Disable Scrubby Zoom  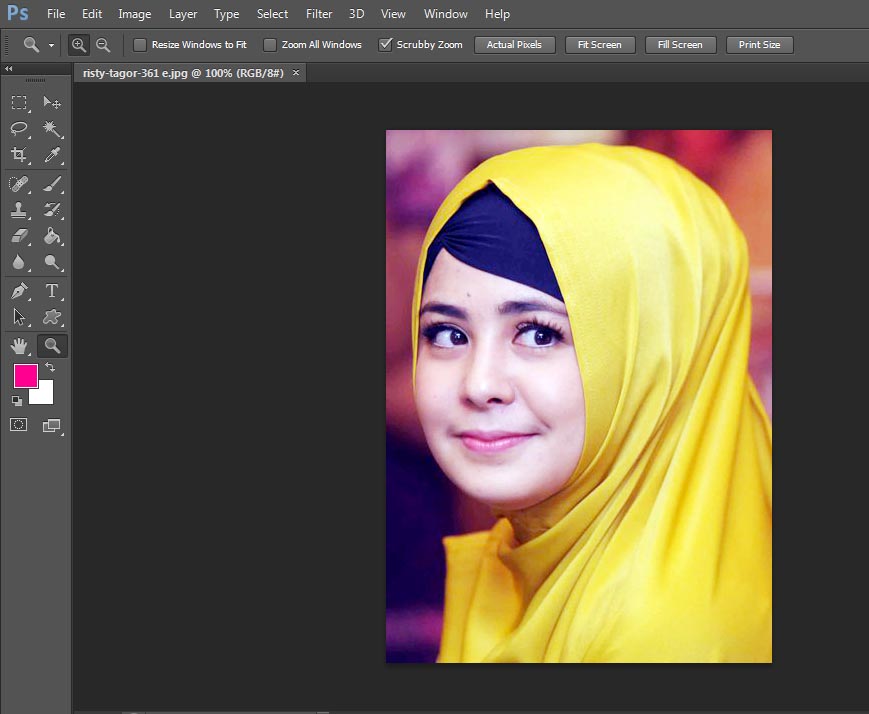click(x=384, y=44)
